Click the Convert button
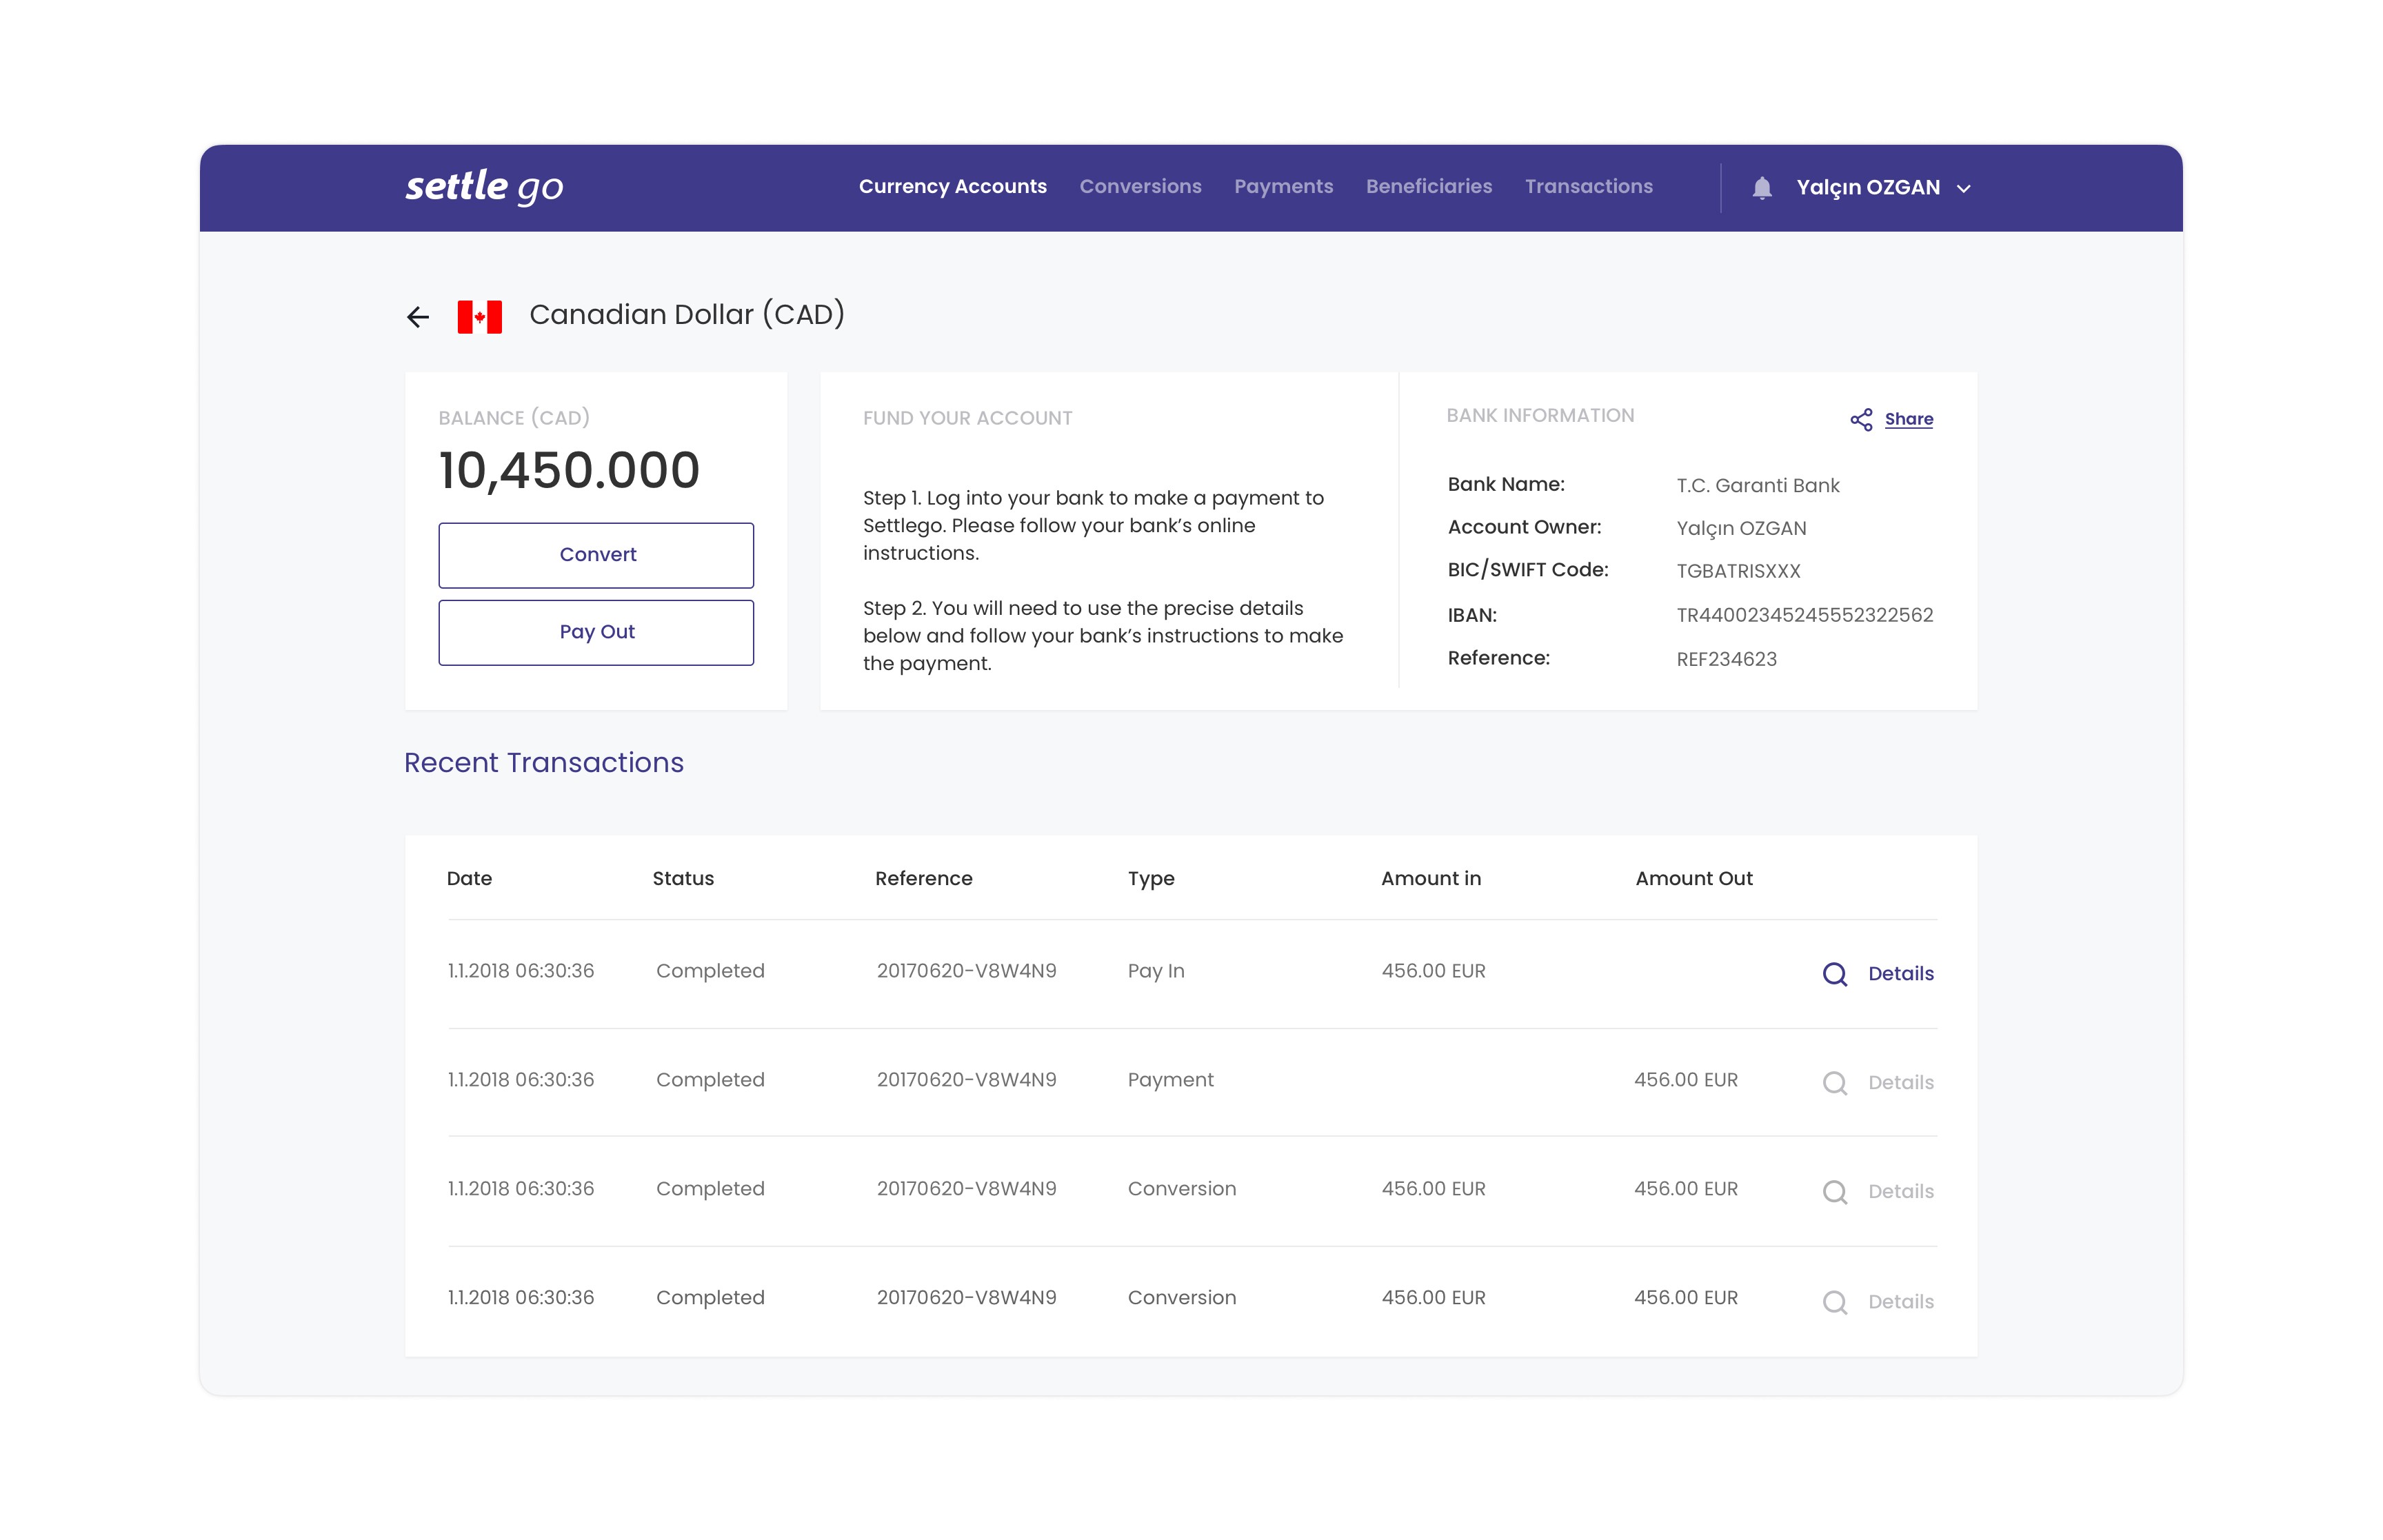Image resolution: width=2383 pixels, height=1540 pixels. pos(596,555)
